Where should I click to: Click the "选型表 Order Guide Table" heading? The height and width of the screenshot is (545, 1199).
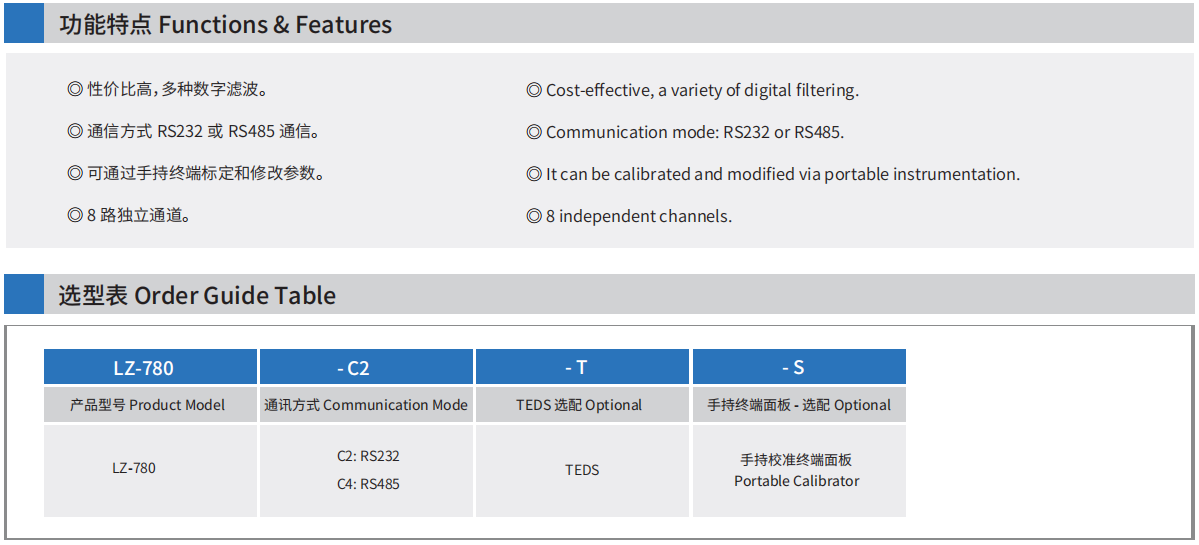tap(197, 295)
